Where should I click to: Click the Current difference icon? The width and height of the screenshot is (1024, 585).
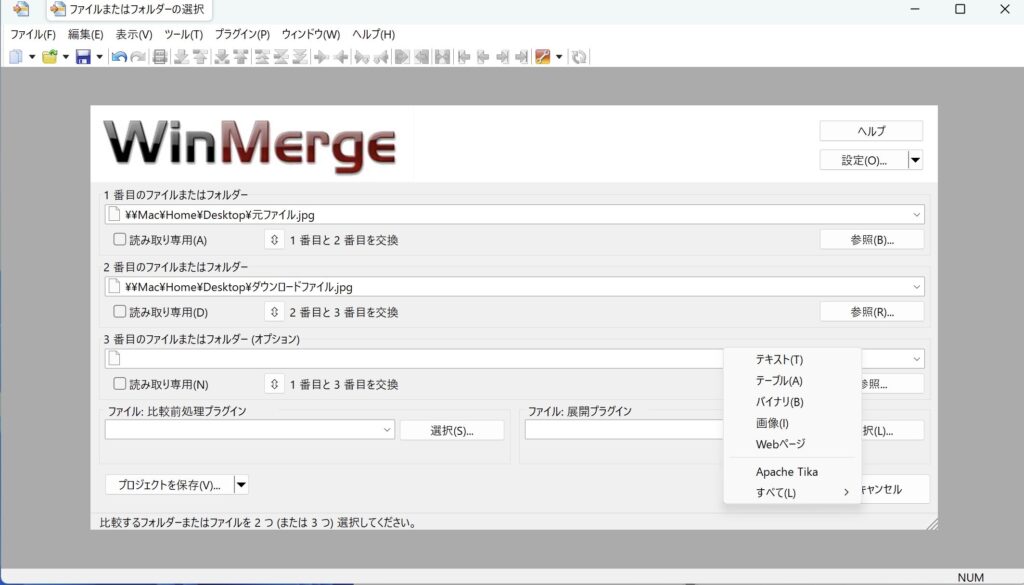pyautogui.click(x=281, y=57)
